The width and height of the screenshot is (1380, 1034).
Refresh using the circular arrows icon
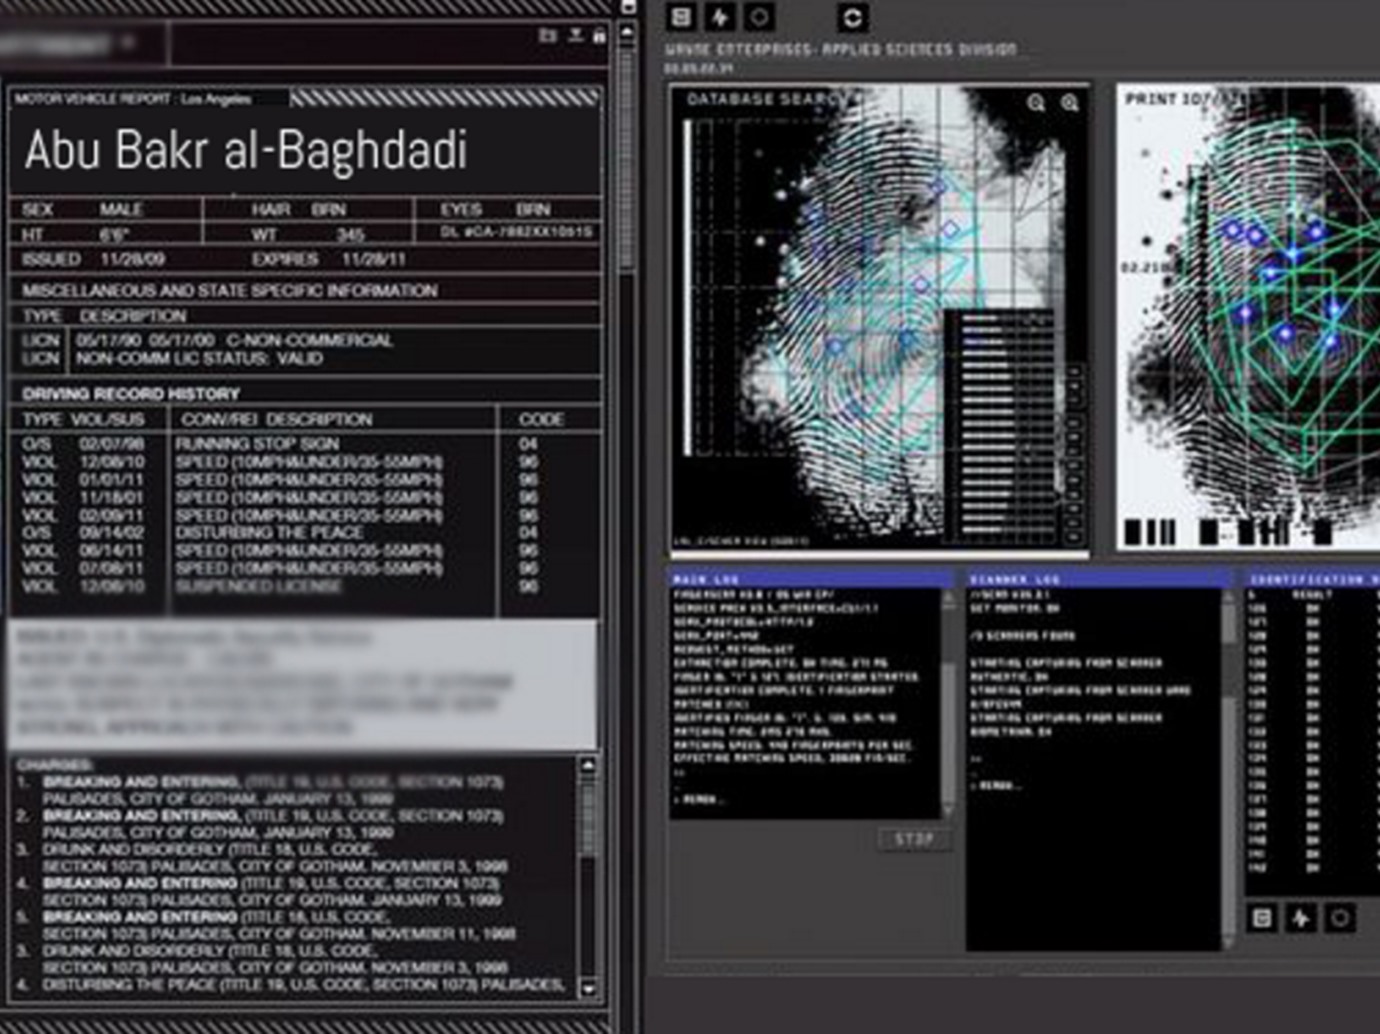[x=852, y=17]
